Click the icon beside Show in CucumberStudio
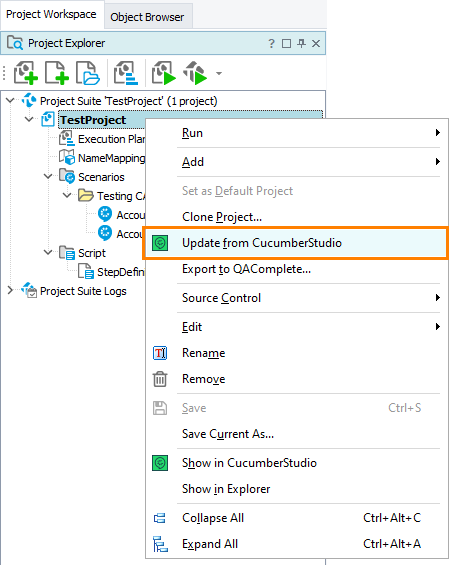449x565 pixels. [160, 463]
